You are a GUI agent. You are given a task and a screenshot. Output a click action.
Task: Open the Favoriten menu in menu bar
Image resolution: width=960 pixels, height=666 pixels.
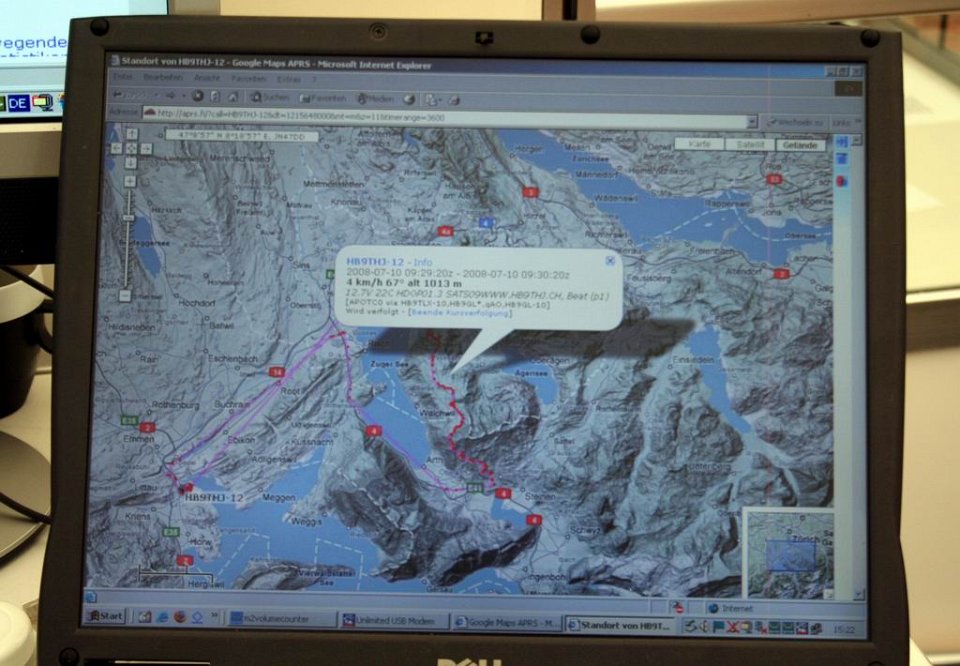[x=249, y=79]
